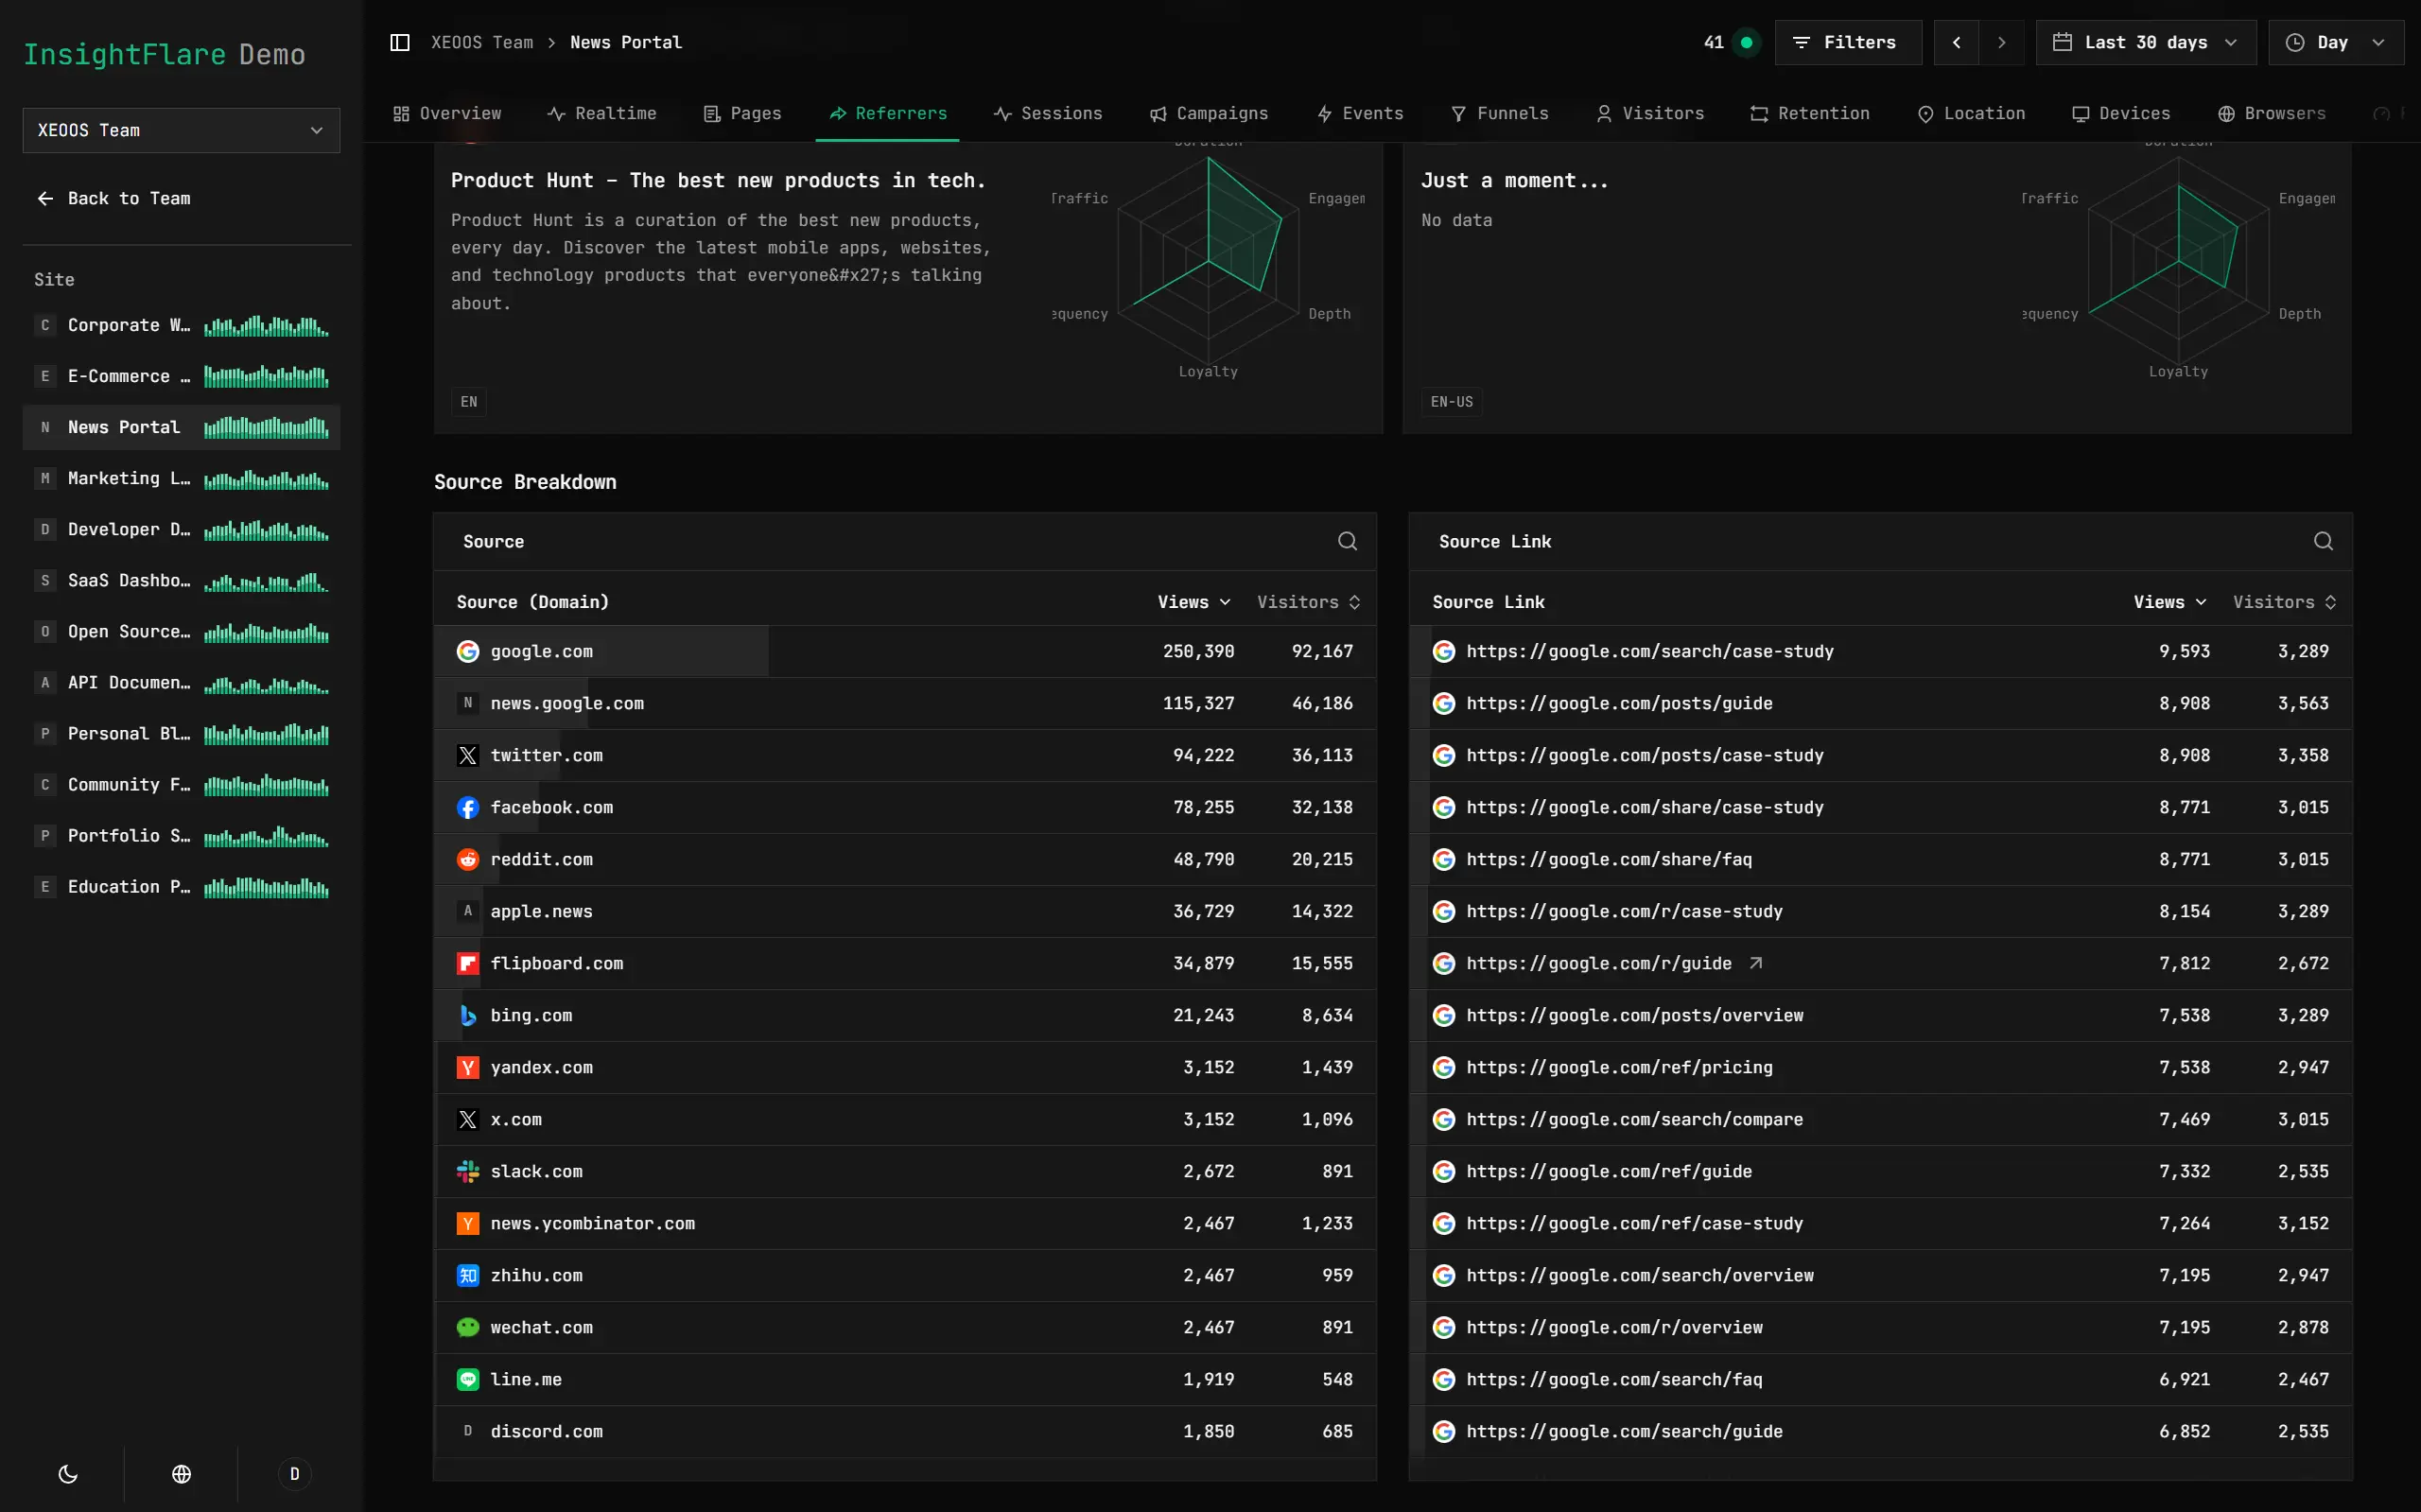The width and height of the screenshot is (2421, 1512).
Task: Open the Last 30 days date range dropdown
Action: pos(2146,42)
